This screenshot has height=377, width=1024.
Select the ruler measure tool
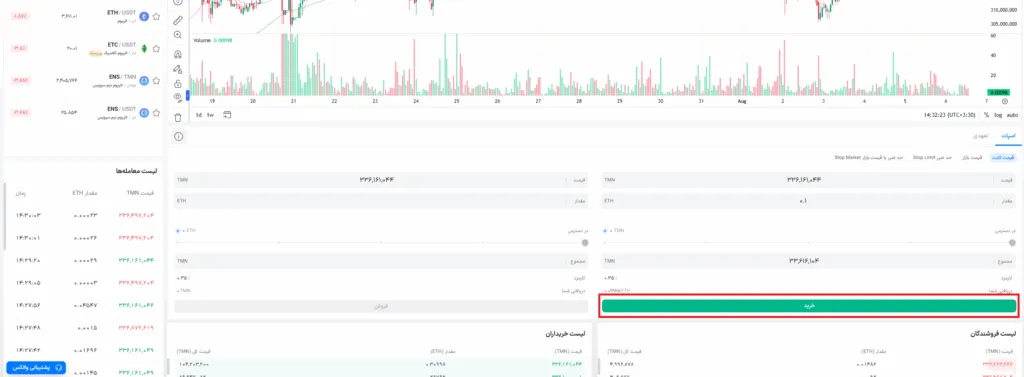pyautogui.click(x=178, y=20)
